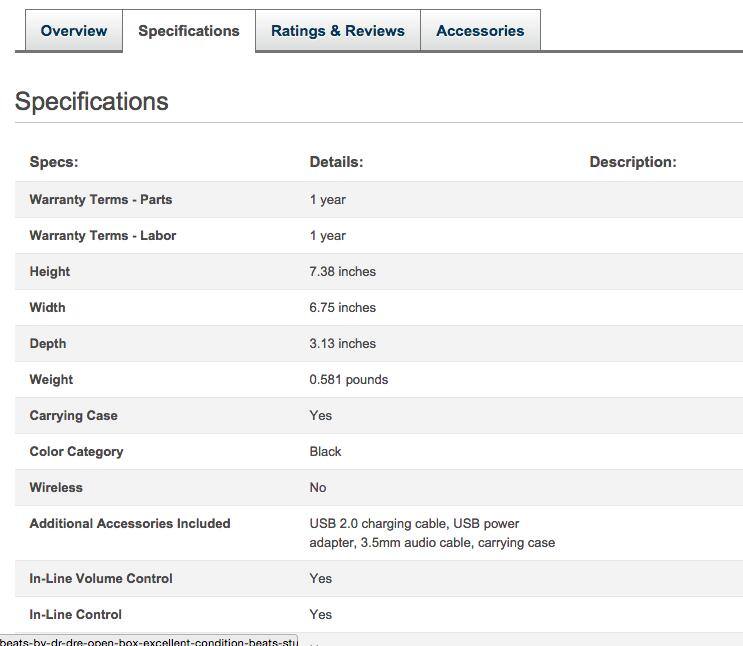Click the Weight value 0.581 pounds
This screenshot has width=743, height=646.
[349, 380]
